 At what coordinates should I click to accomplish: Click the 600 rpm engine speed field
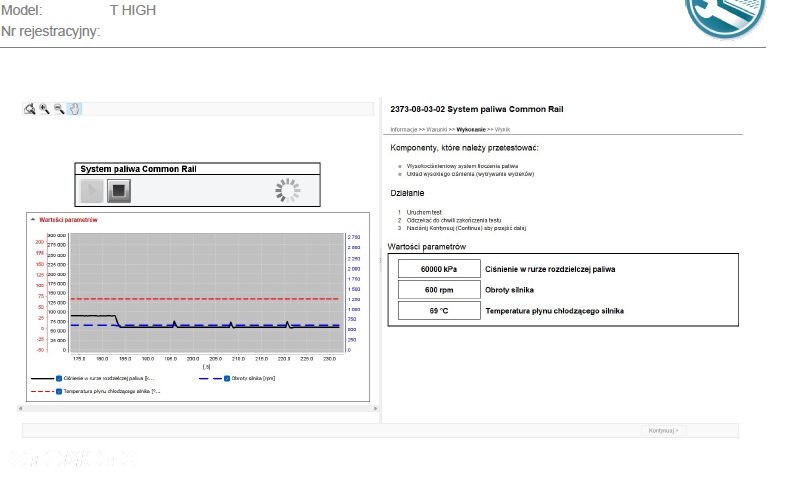click(x=439, y=290)
